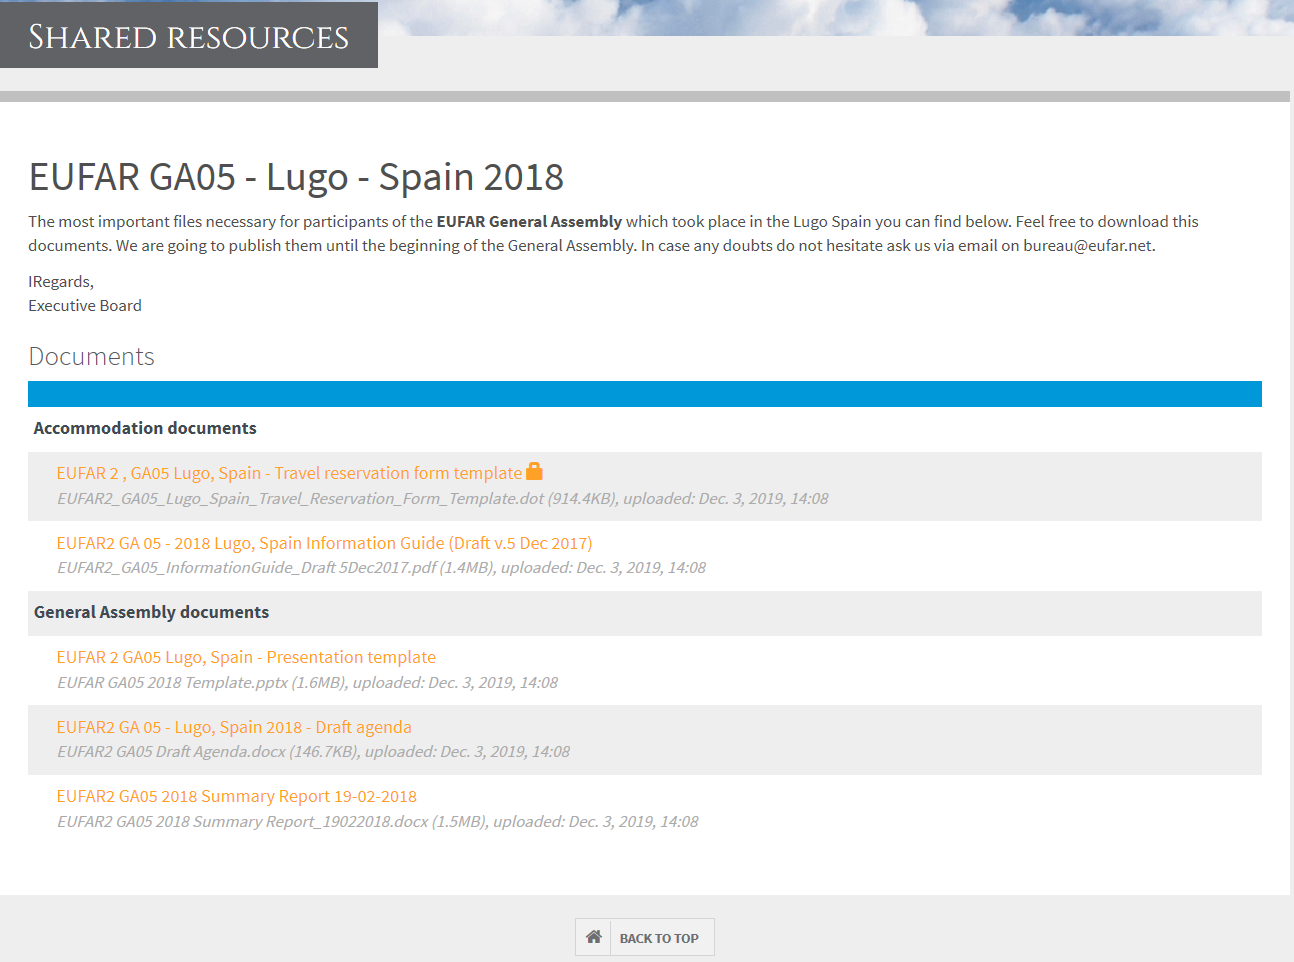Select the General Assembly documents section heading

point(151,612)
